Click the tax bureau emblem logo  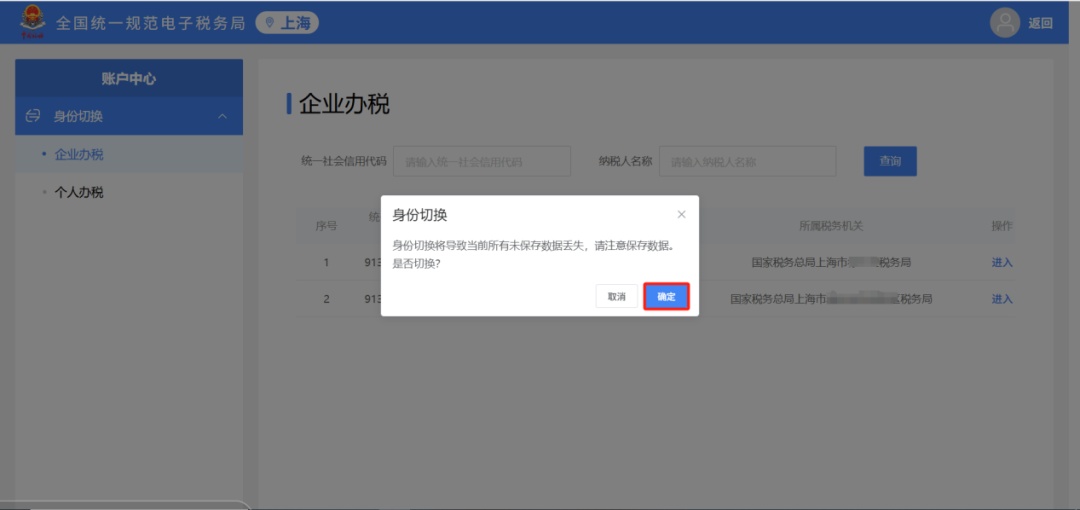33,22
